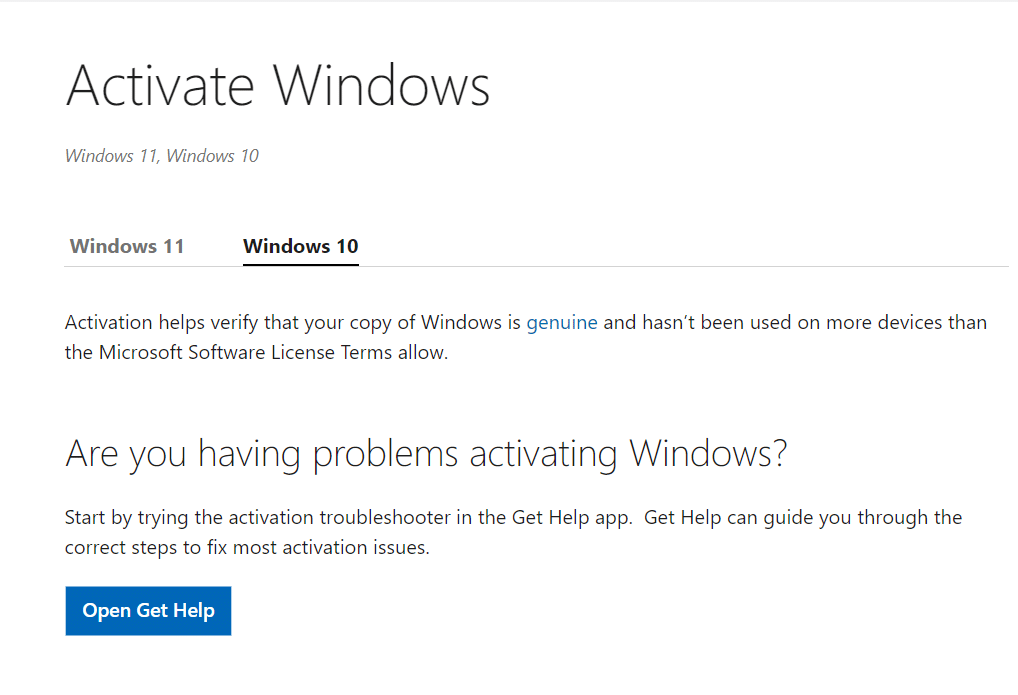1018x695 pixels.
Task: Click the word Windows in the main title
Action: [x=381, y=86]
